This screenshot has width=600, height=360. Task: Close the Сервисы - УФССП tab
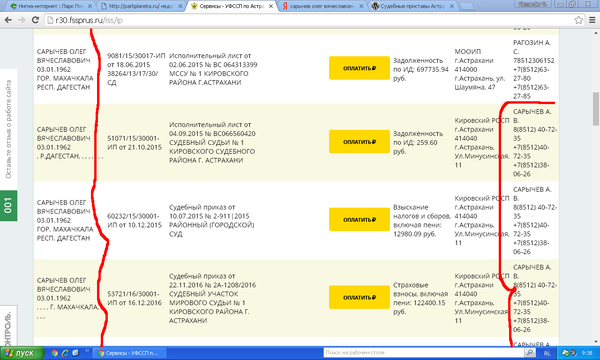tap(271, 6)
